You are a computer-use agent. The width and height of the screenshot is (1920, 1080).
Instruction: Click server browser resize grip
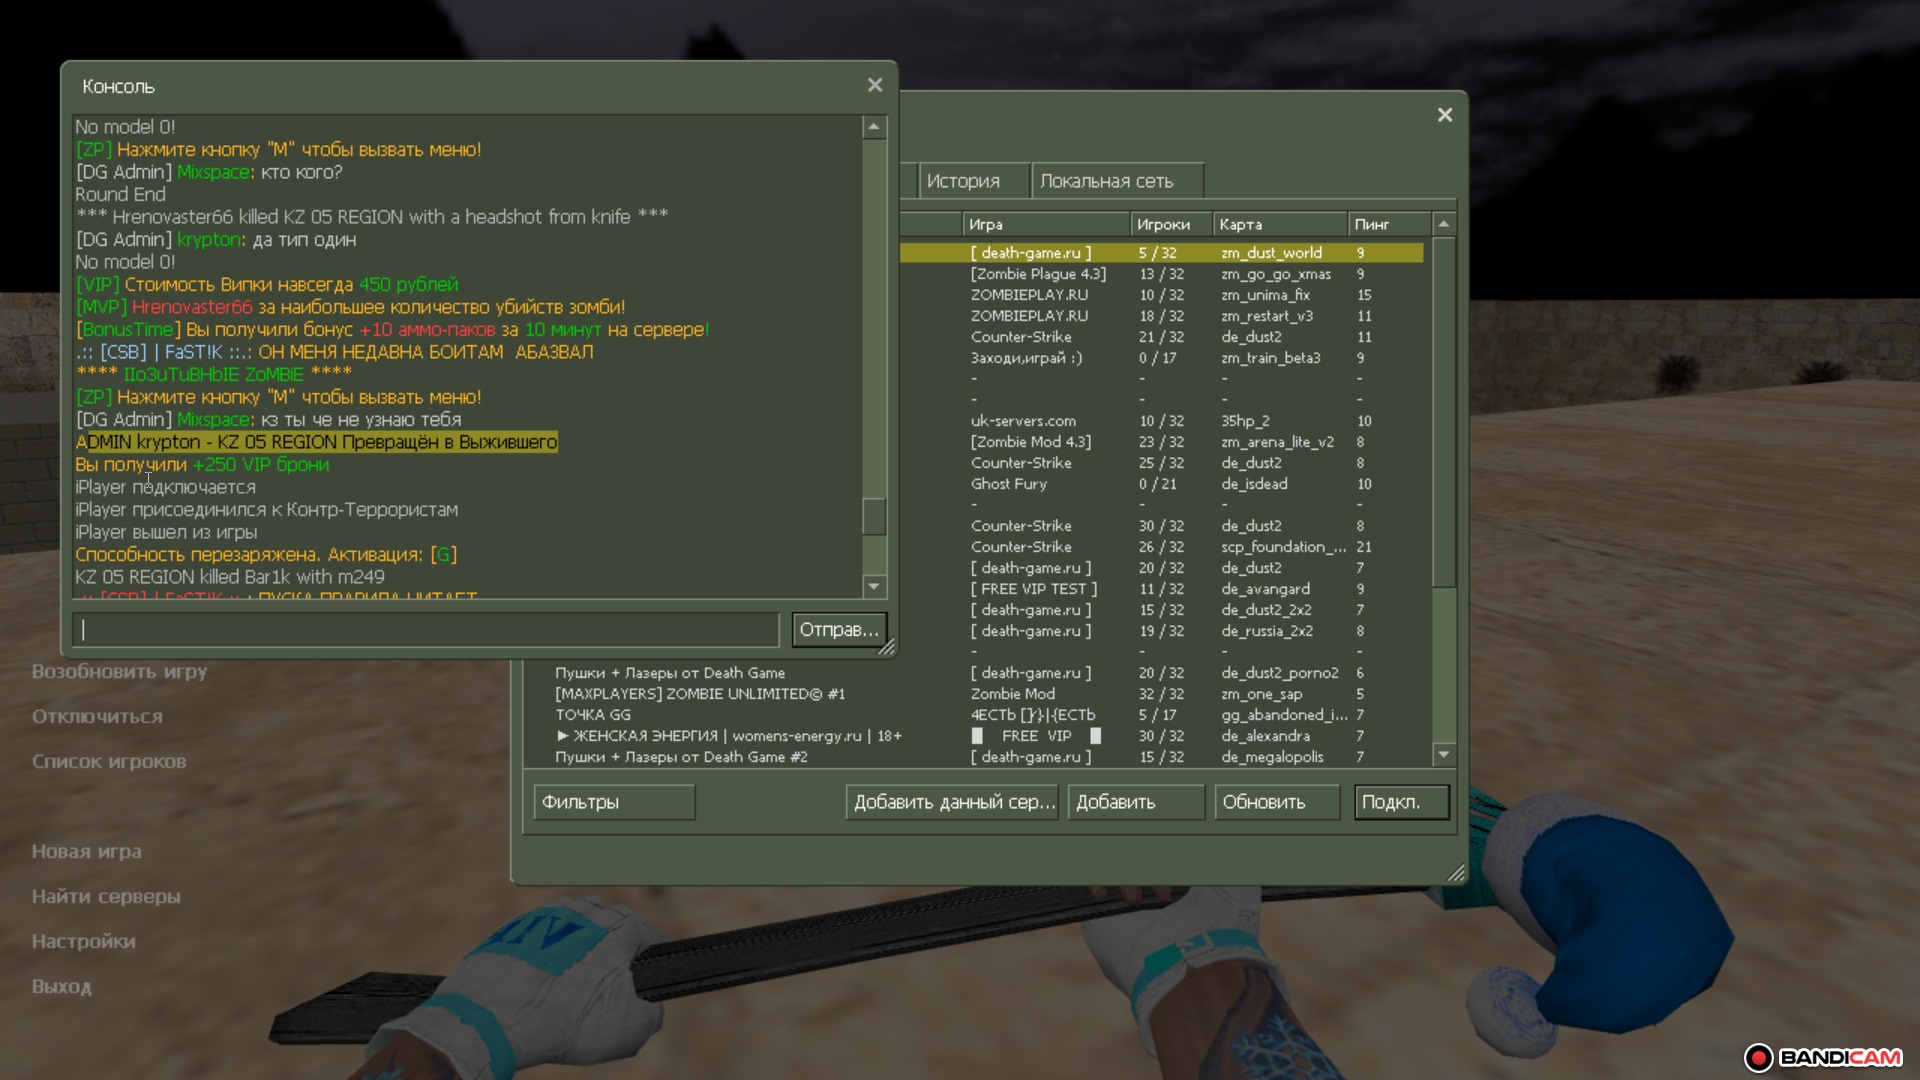tap(1456, 873)
